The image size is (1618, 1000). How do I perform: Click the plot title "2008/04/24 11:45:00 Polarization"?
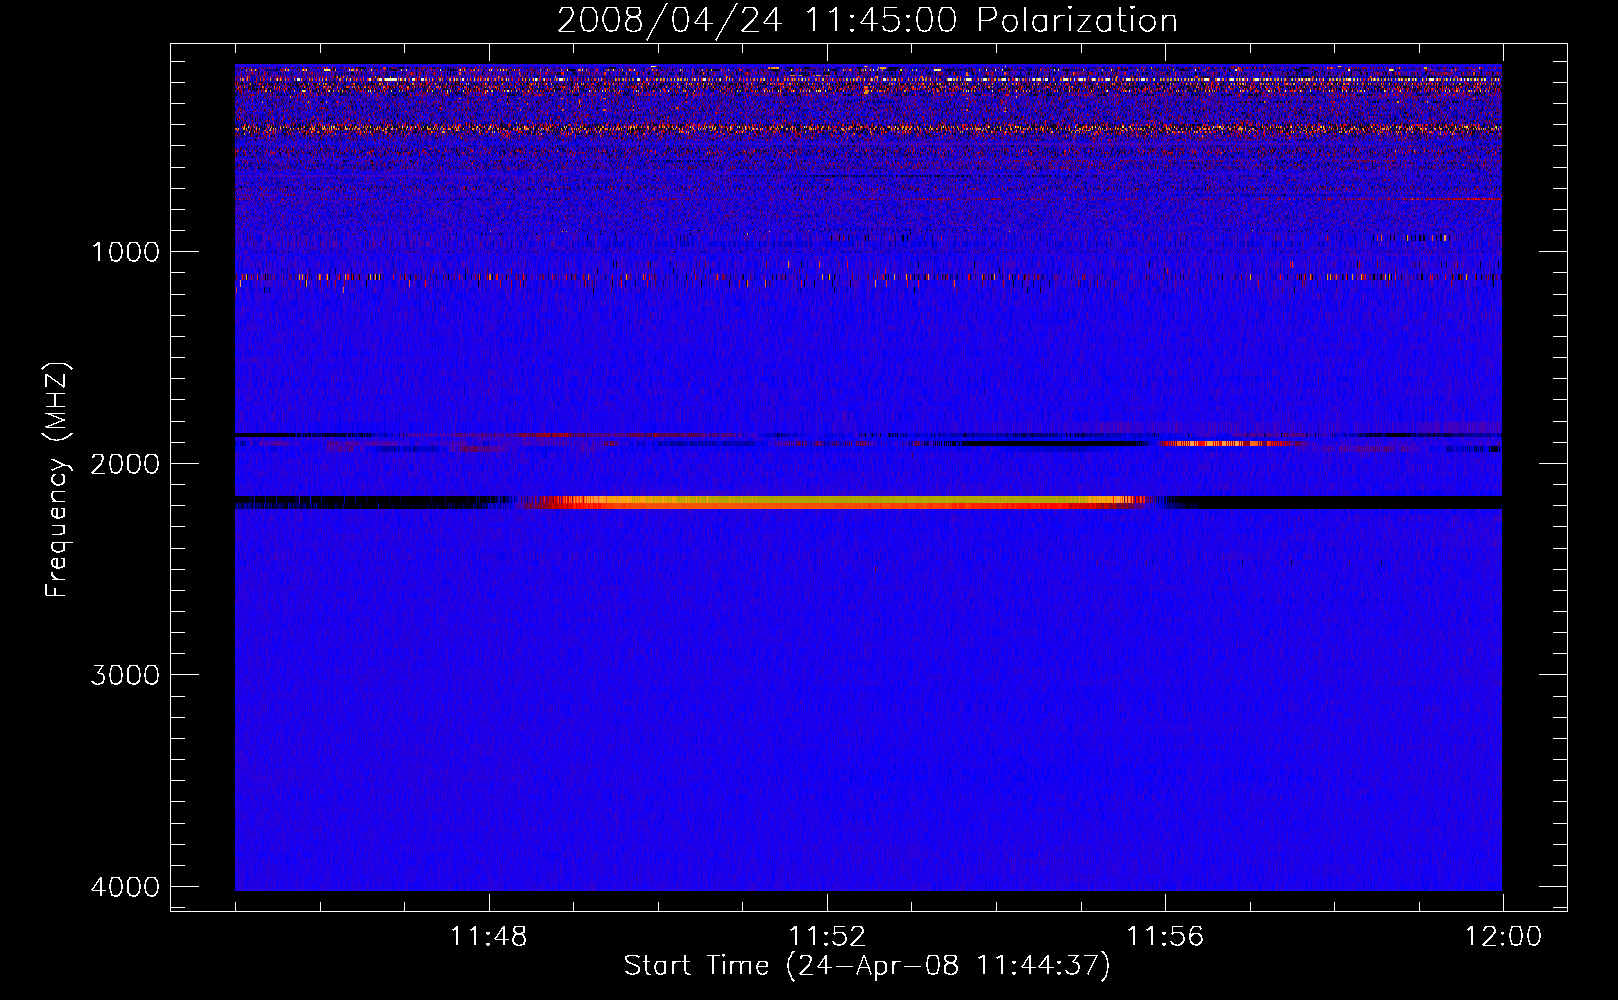(x=866, y=21)
